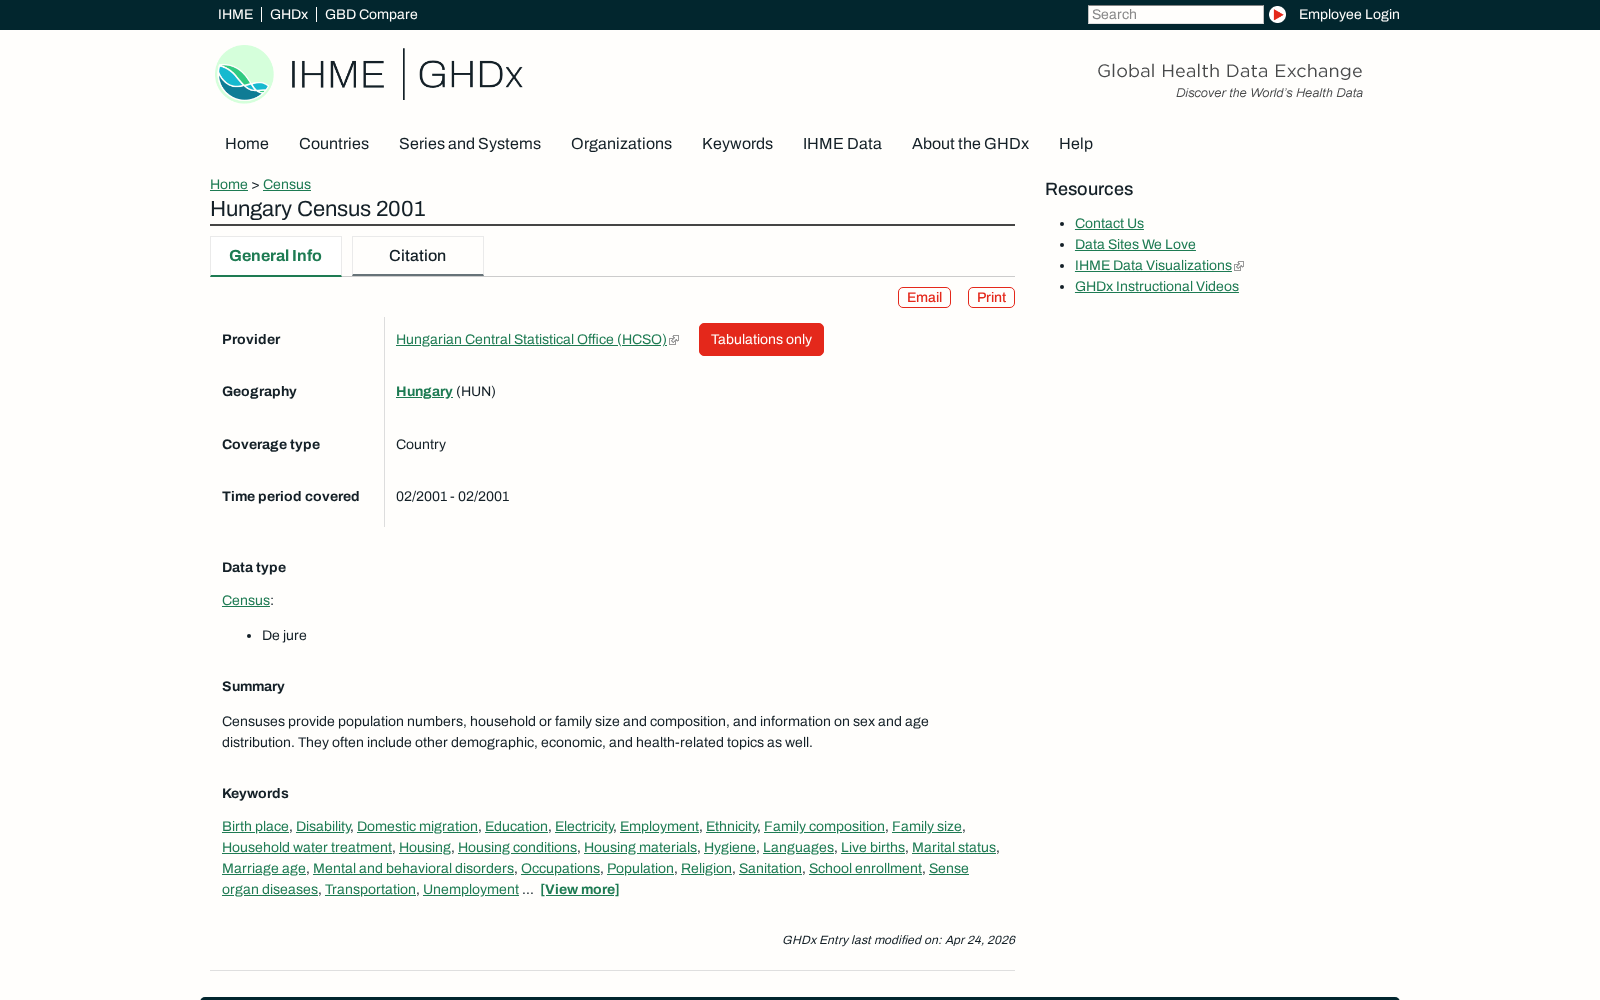
Task: Open the Ethnicity keyword link
Action: click(732, 827)
